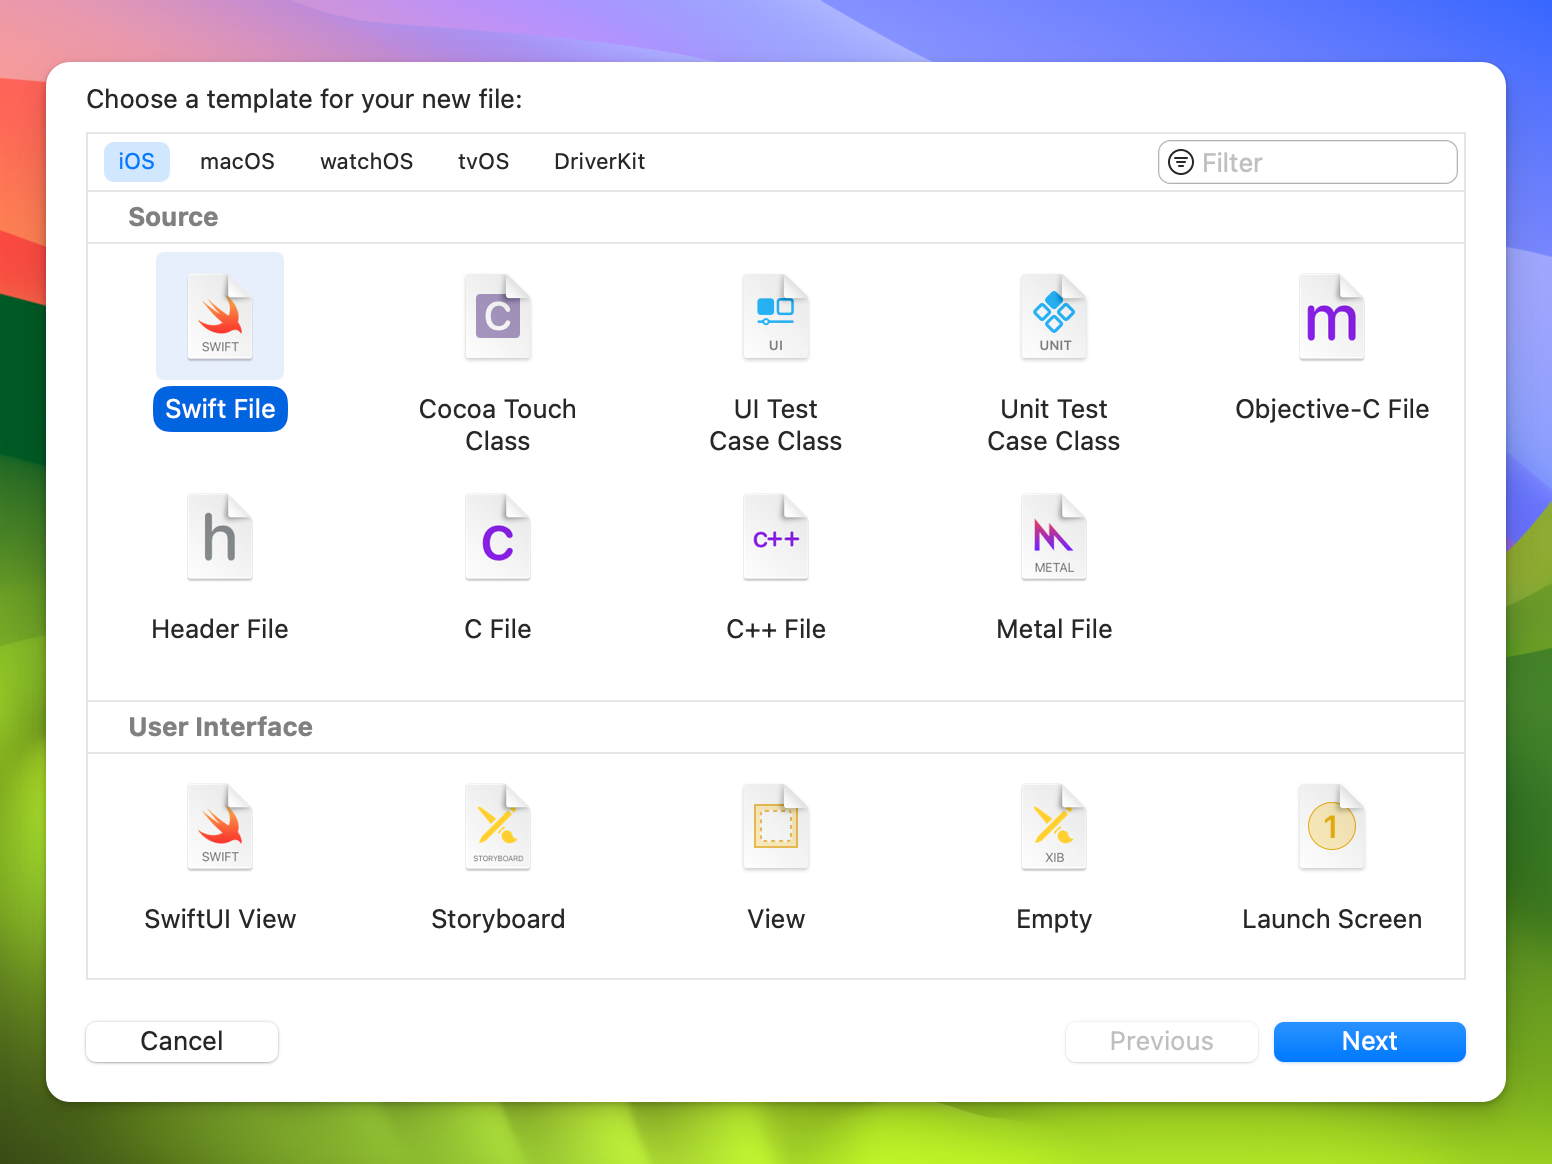Select the Unit Test Case Class icon
1552x1164 pixels.
(x=1054, y=316)
